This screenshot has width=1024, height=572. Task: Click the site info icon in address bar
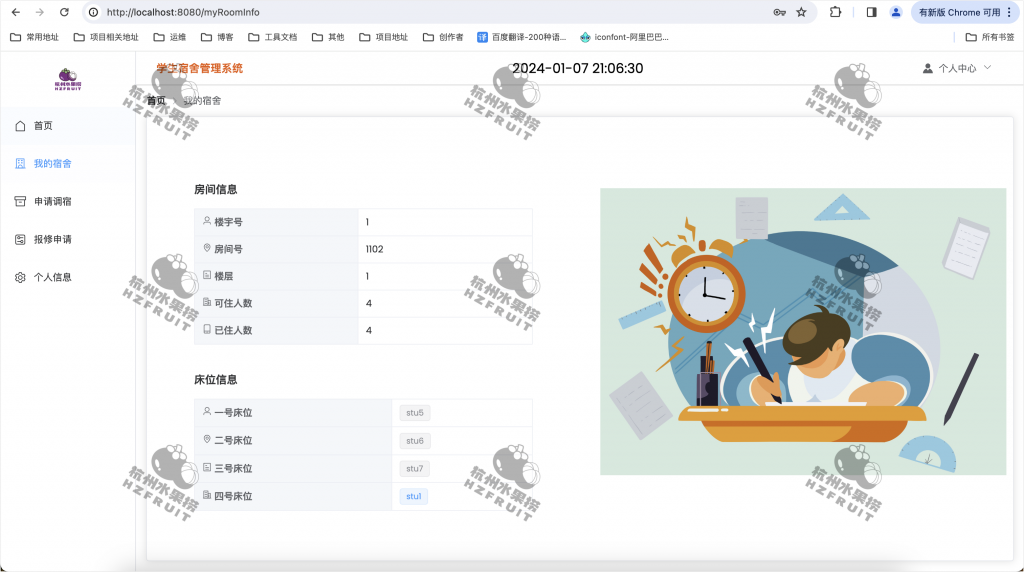coord(93,12)
